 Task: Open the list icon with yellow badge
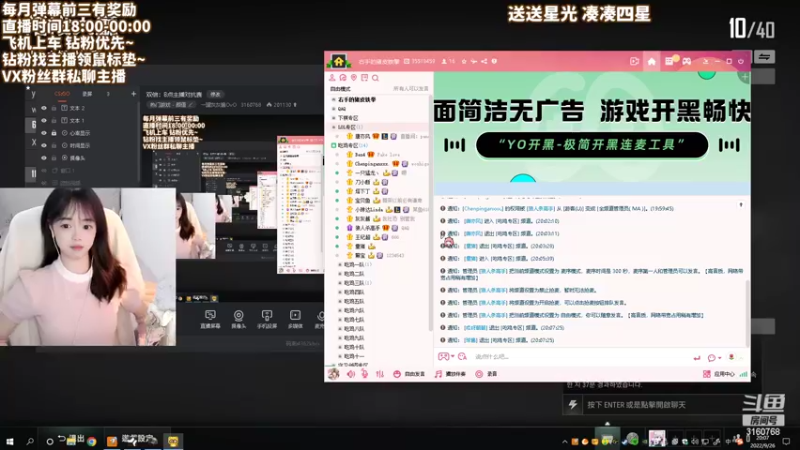670,61
